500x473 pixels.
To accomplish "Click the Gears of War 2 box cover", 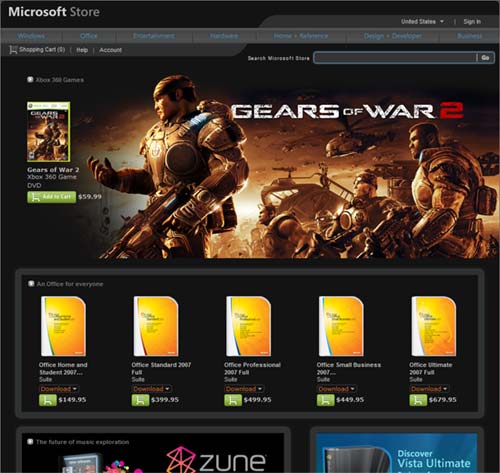I will click(48, 132).
